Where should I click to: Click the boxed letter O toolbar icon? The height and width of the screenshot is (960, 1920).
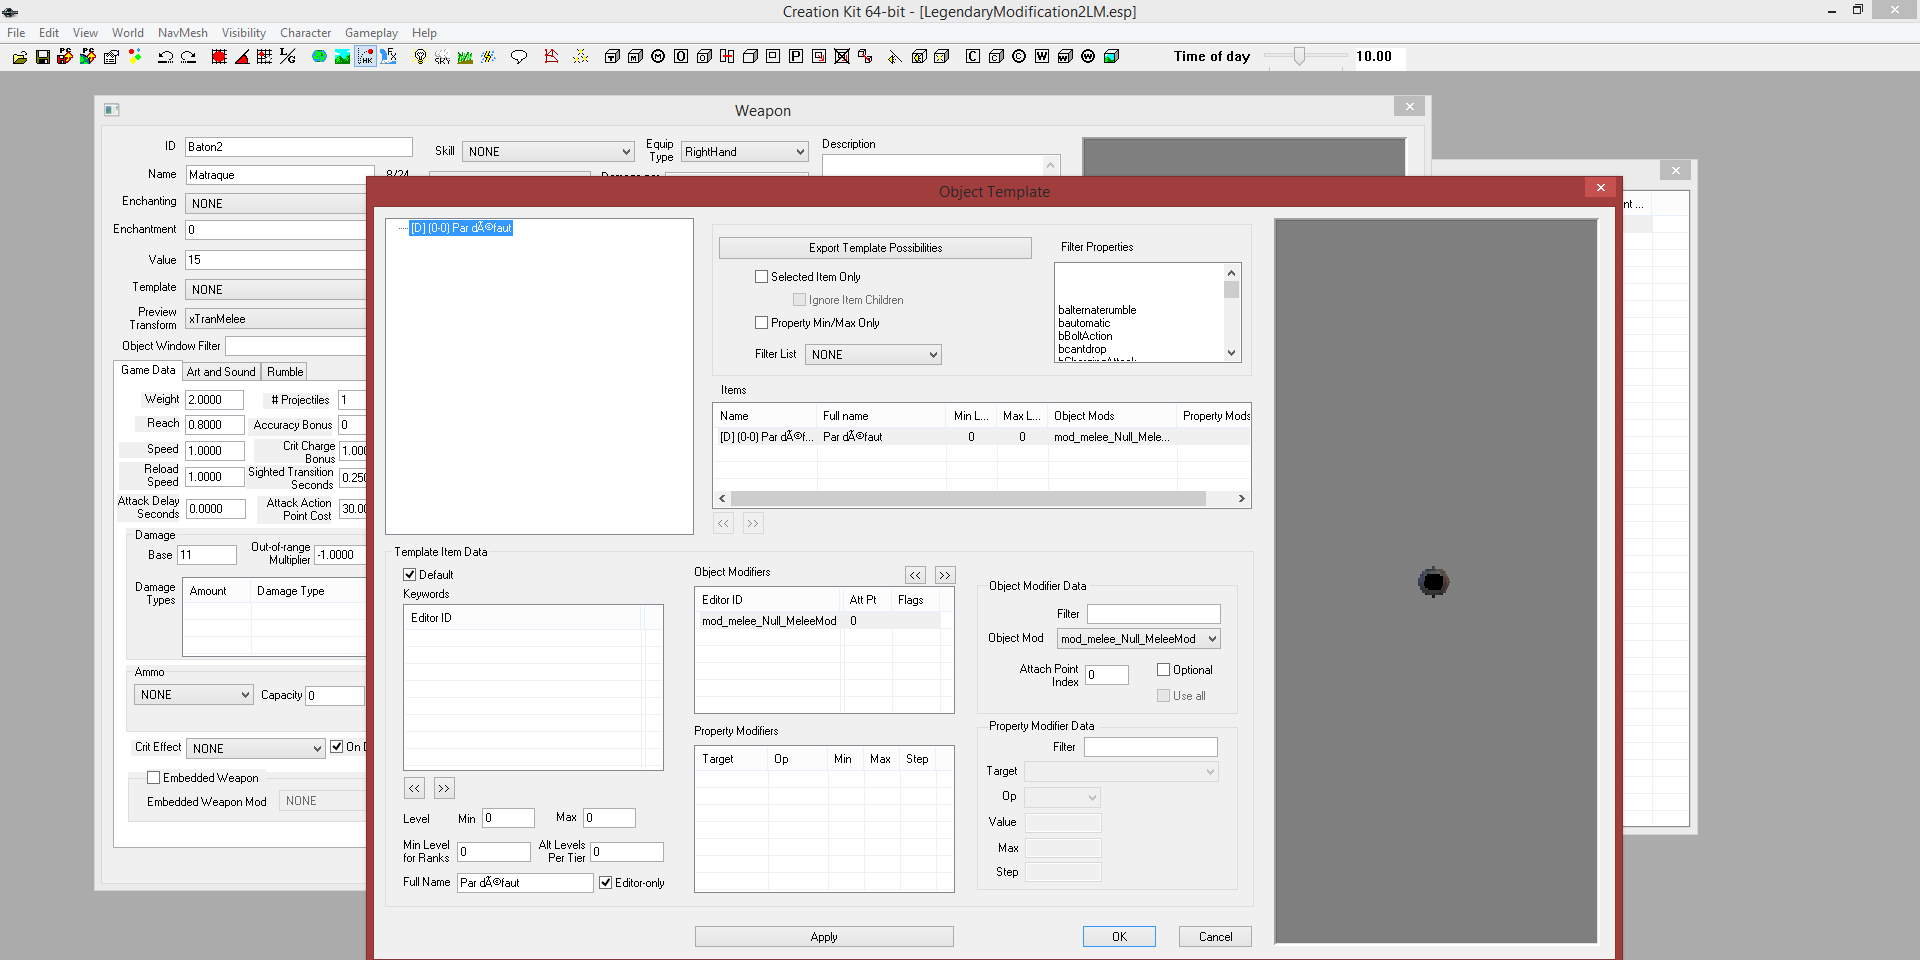pyautogui.click(x=681, y=57)
